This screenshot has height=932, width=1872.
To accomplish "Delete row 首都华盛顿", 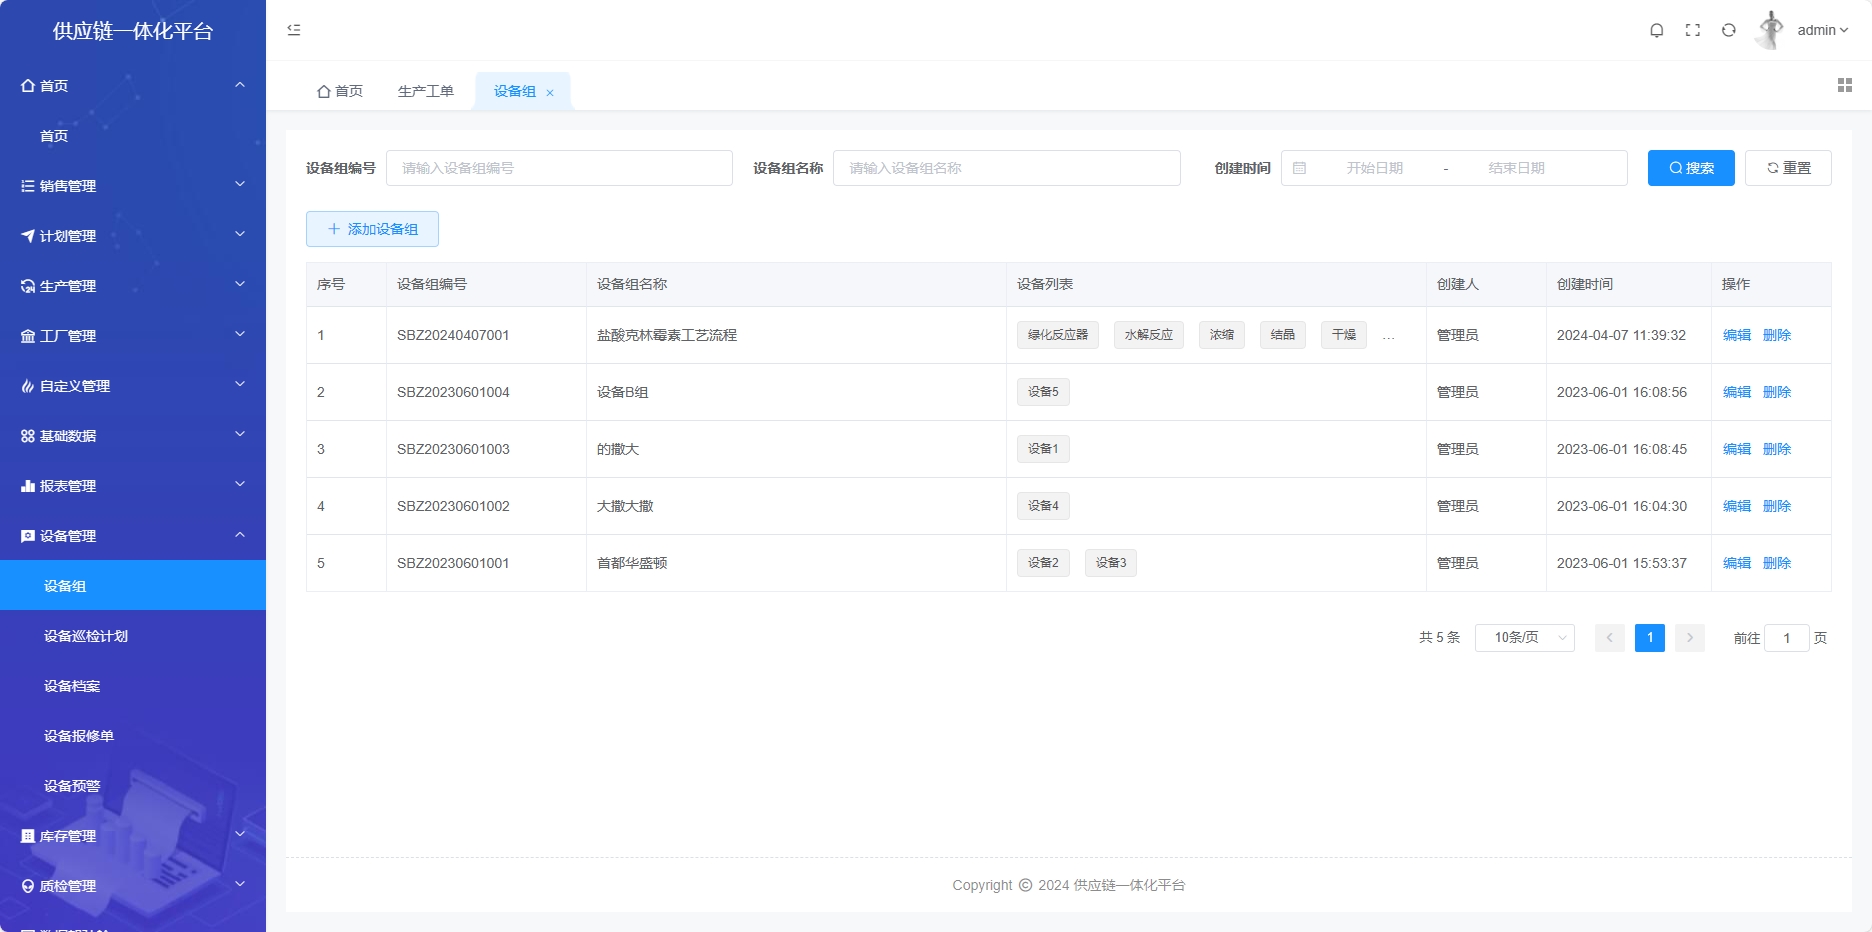I will pos(1777,563).
